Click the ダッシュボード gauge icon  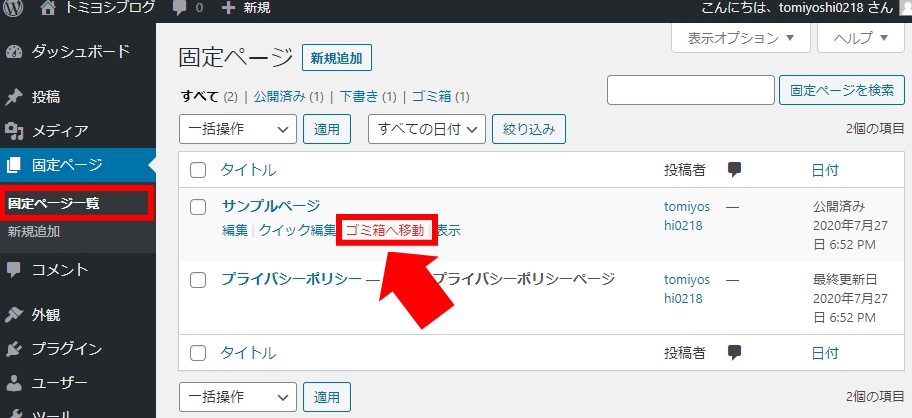[x=14, y=52]
